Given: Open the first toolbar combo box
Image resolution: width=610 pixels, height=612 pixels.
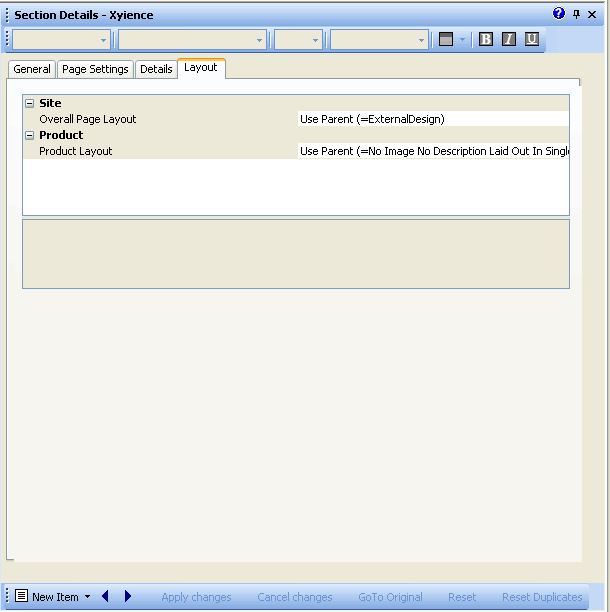Looking at the screenshot, I should pos(62,40).
